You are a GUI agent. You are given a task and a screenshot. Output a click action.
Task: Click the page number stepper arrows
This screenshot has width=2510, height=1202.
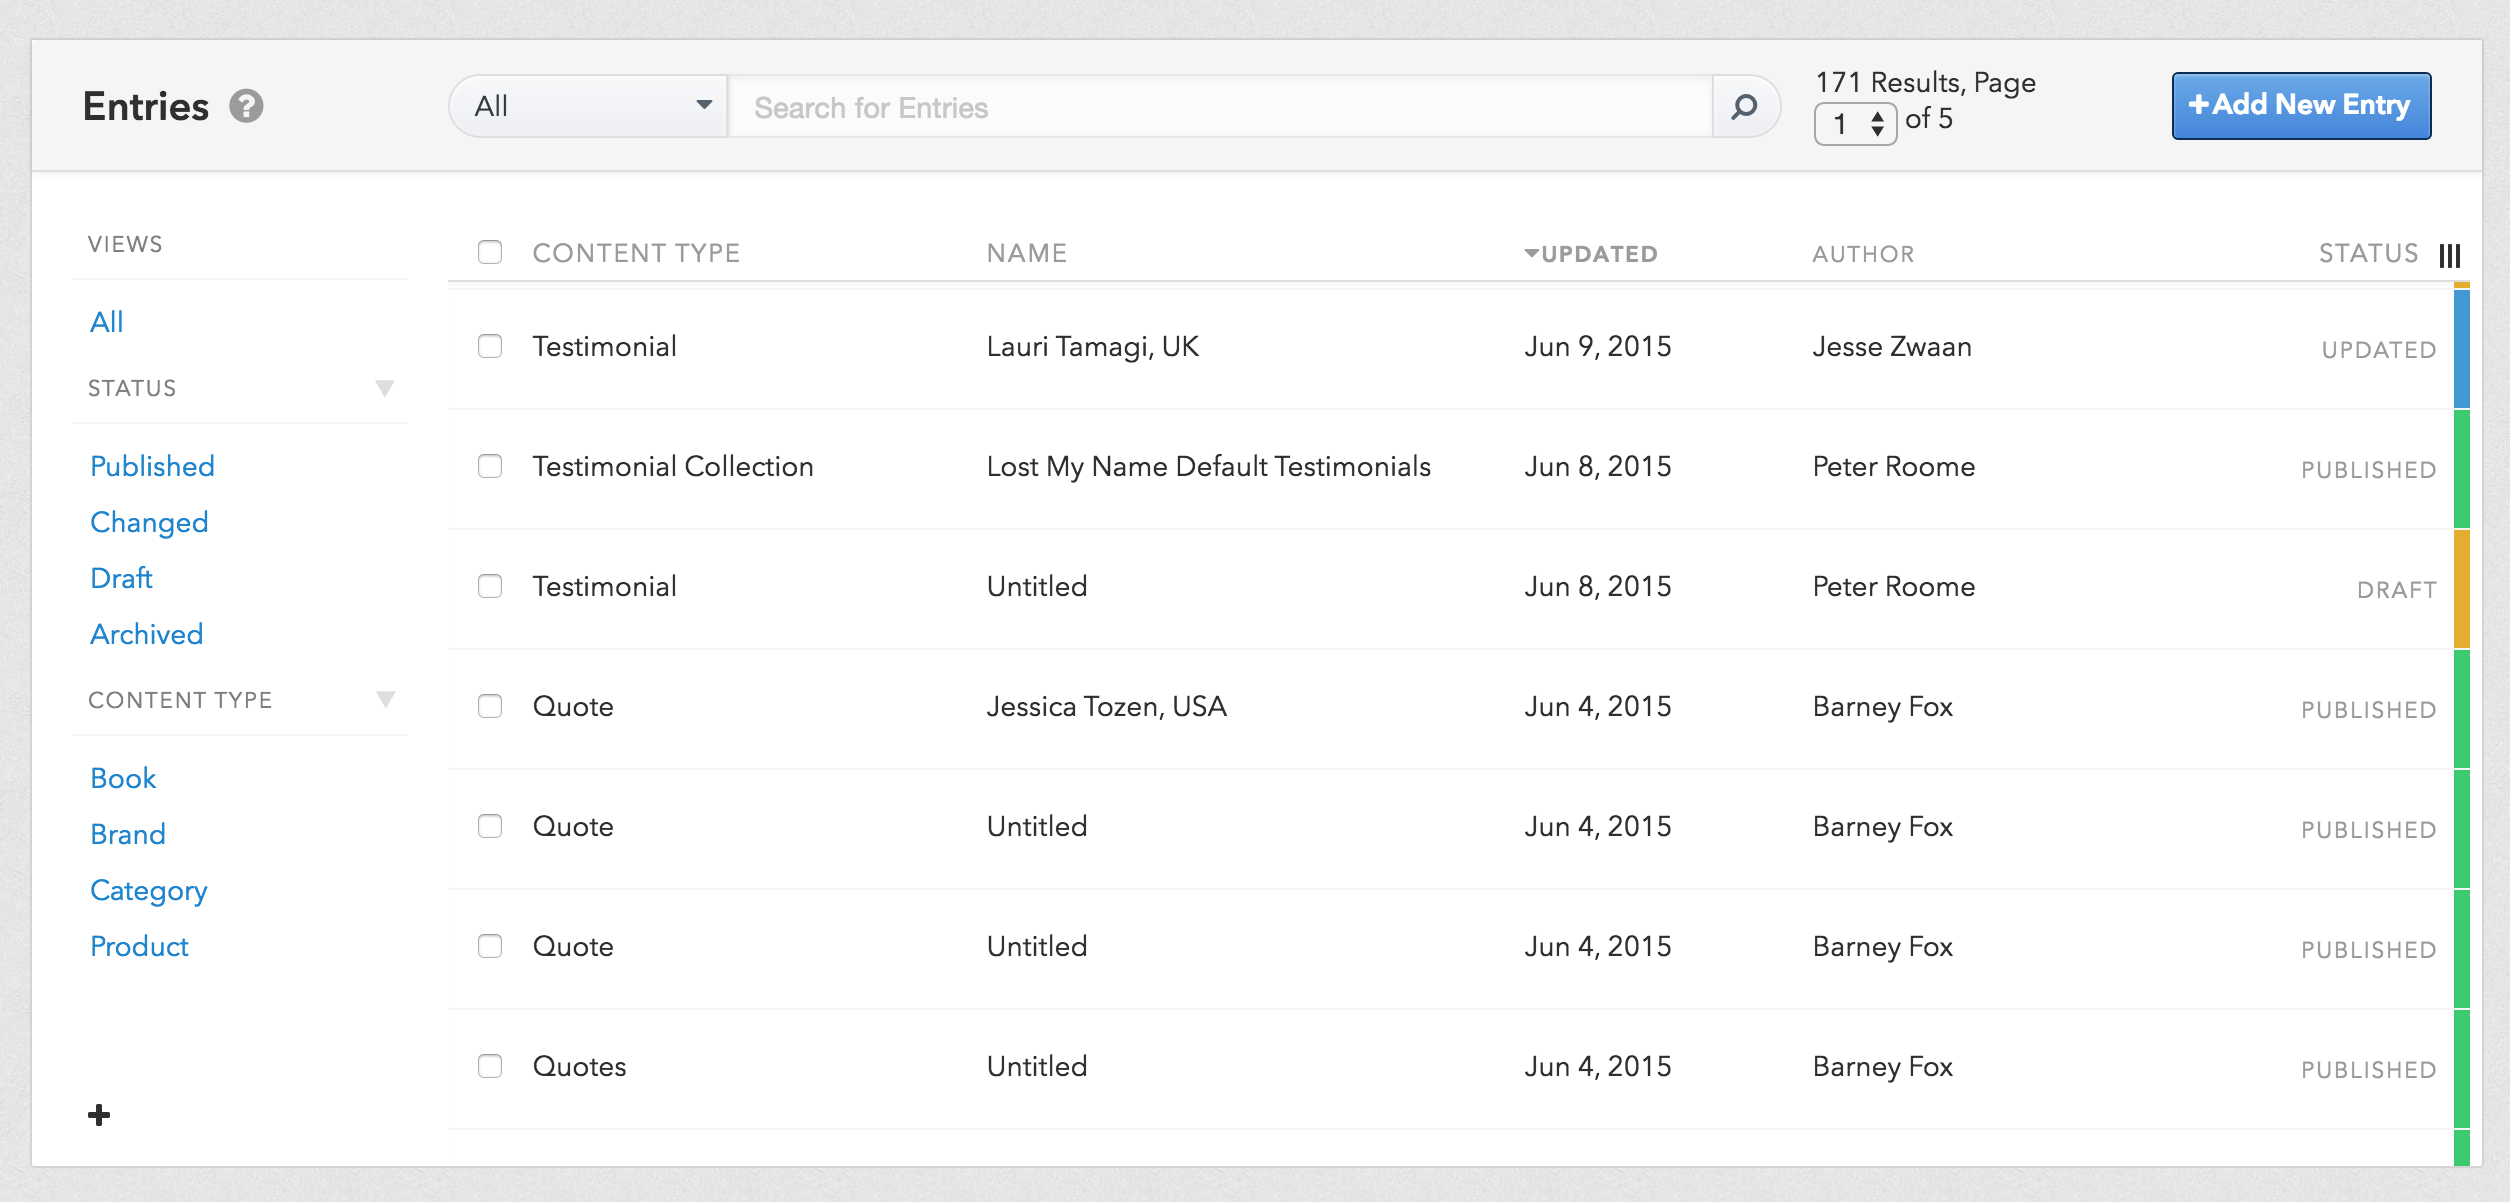point(1877,124)
